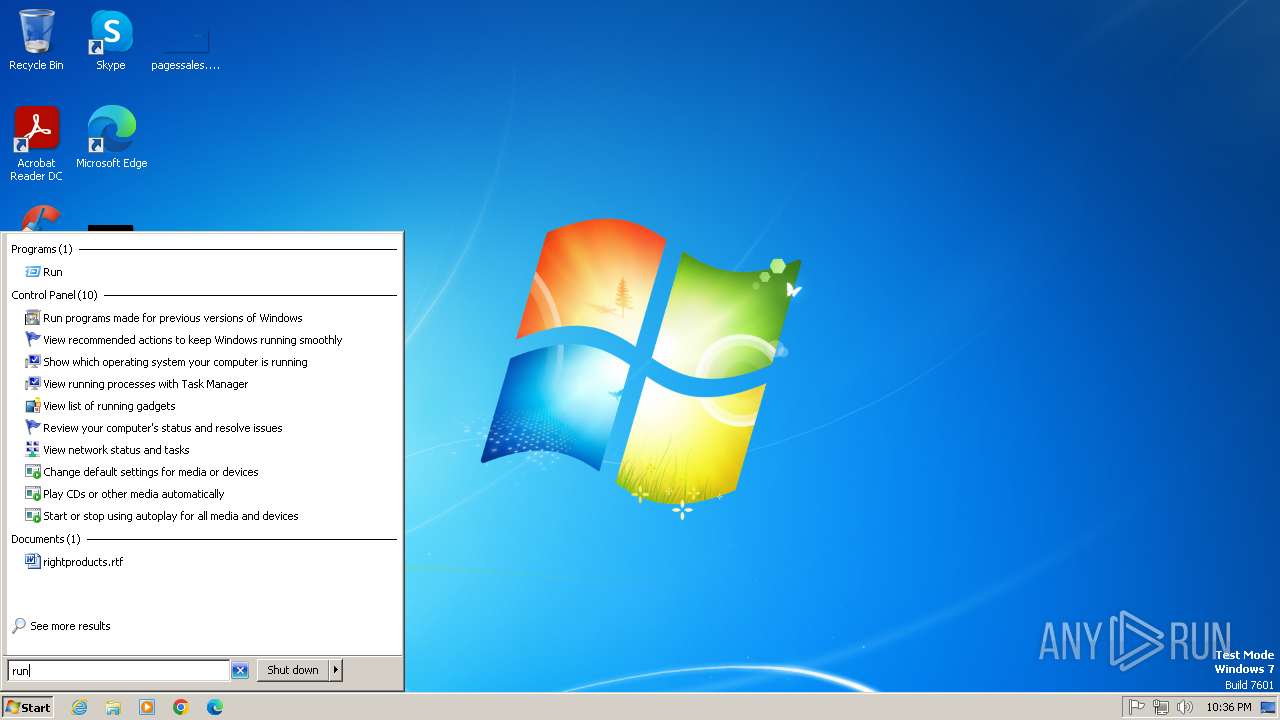Click the 10:36 PM taskbar clock
This screenshot has width=1280, height=720.
[x=1229, y=707]
